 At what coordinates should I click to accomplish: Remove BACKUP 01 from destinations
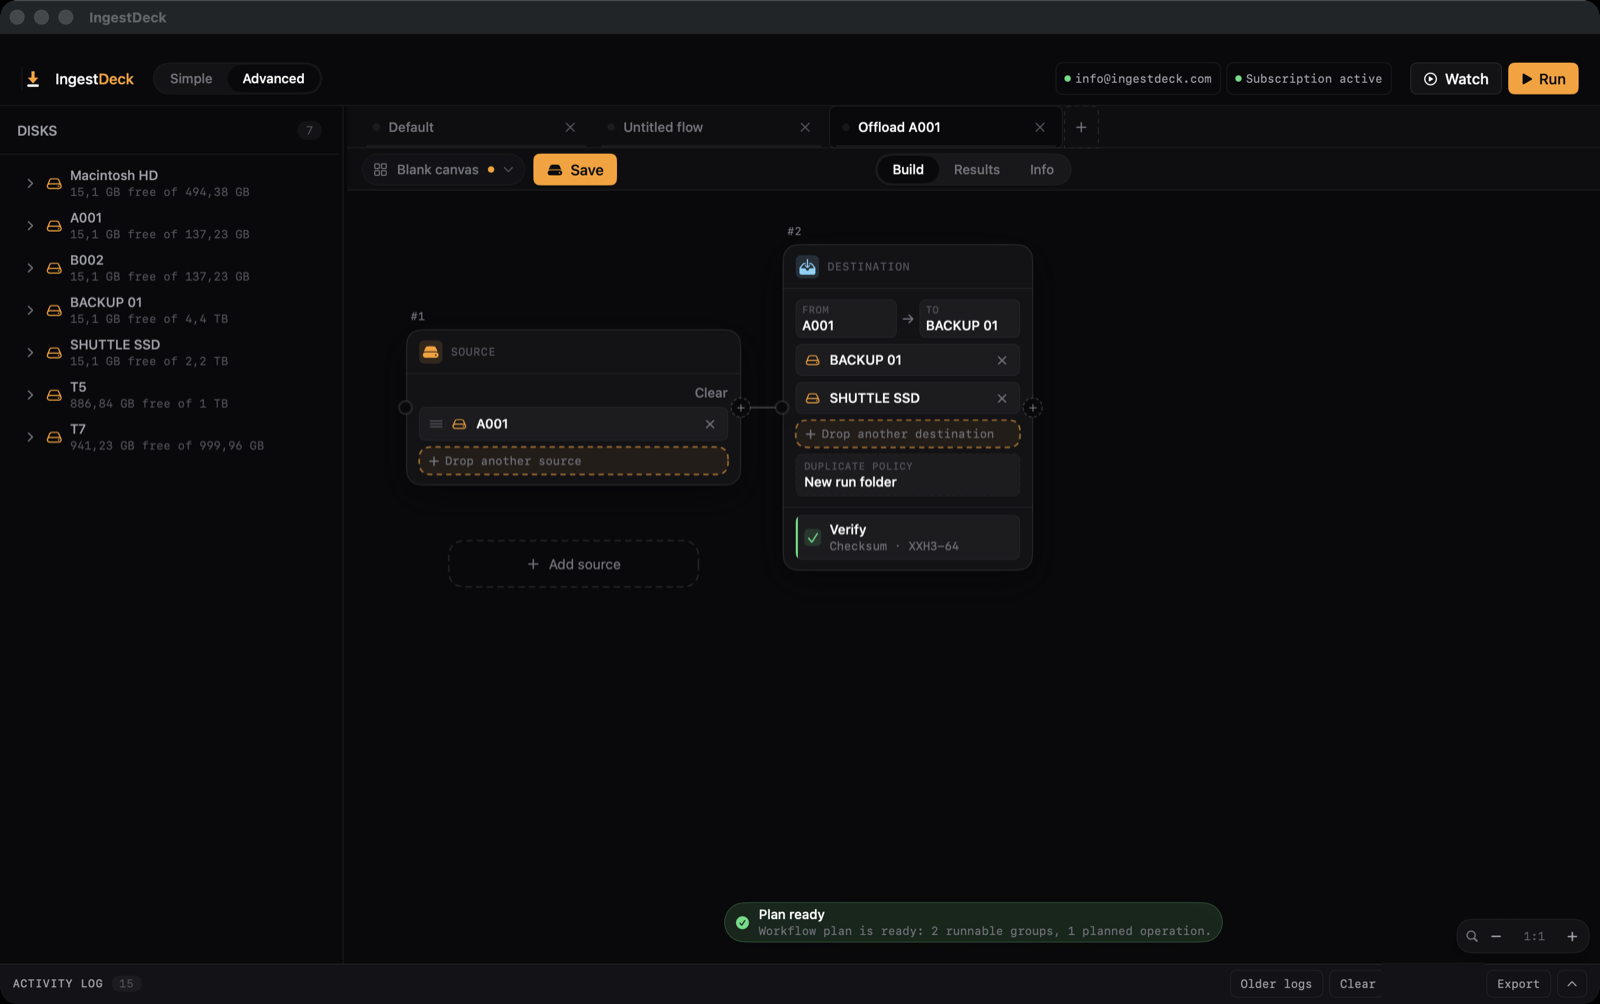click(x=1002, y=360)
